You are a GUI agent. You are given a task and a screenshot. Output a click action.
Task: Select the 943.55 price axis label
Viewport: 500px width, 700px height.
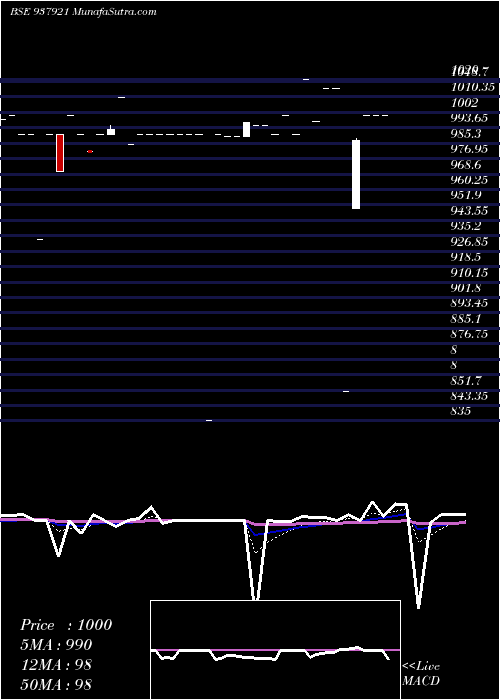[x=469, y=211]
